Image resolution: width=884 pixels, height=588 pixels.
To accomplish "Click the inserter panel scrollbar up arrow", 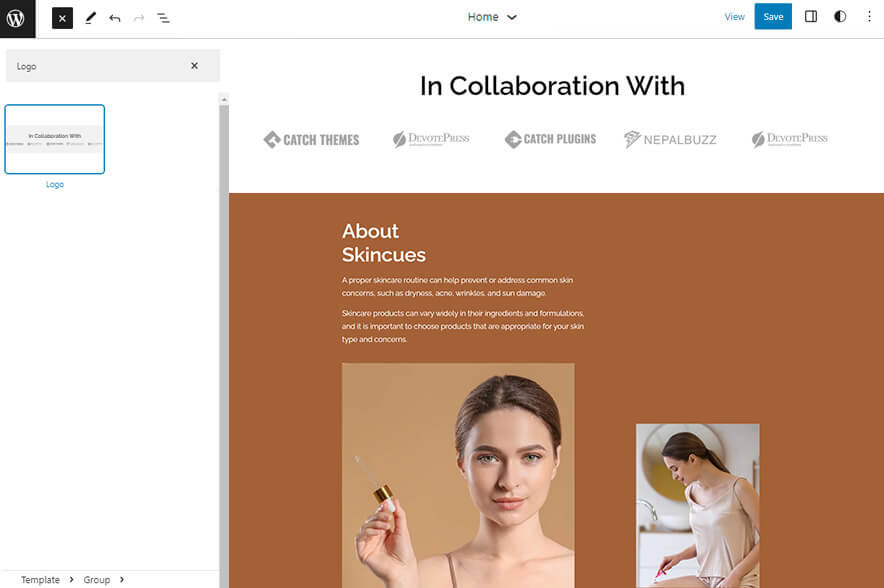I will (224, 99).
